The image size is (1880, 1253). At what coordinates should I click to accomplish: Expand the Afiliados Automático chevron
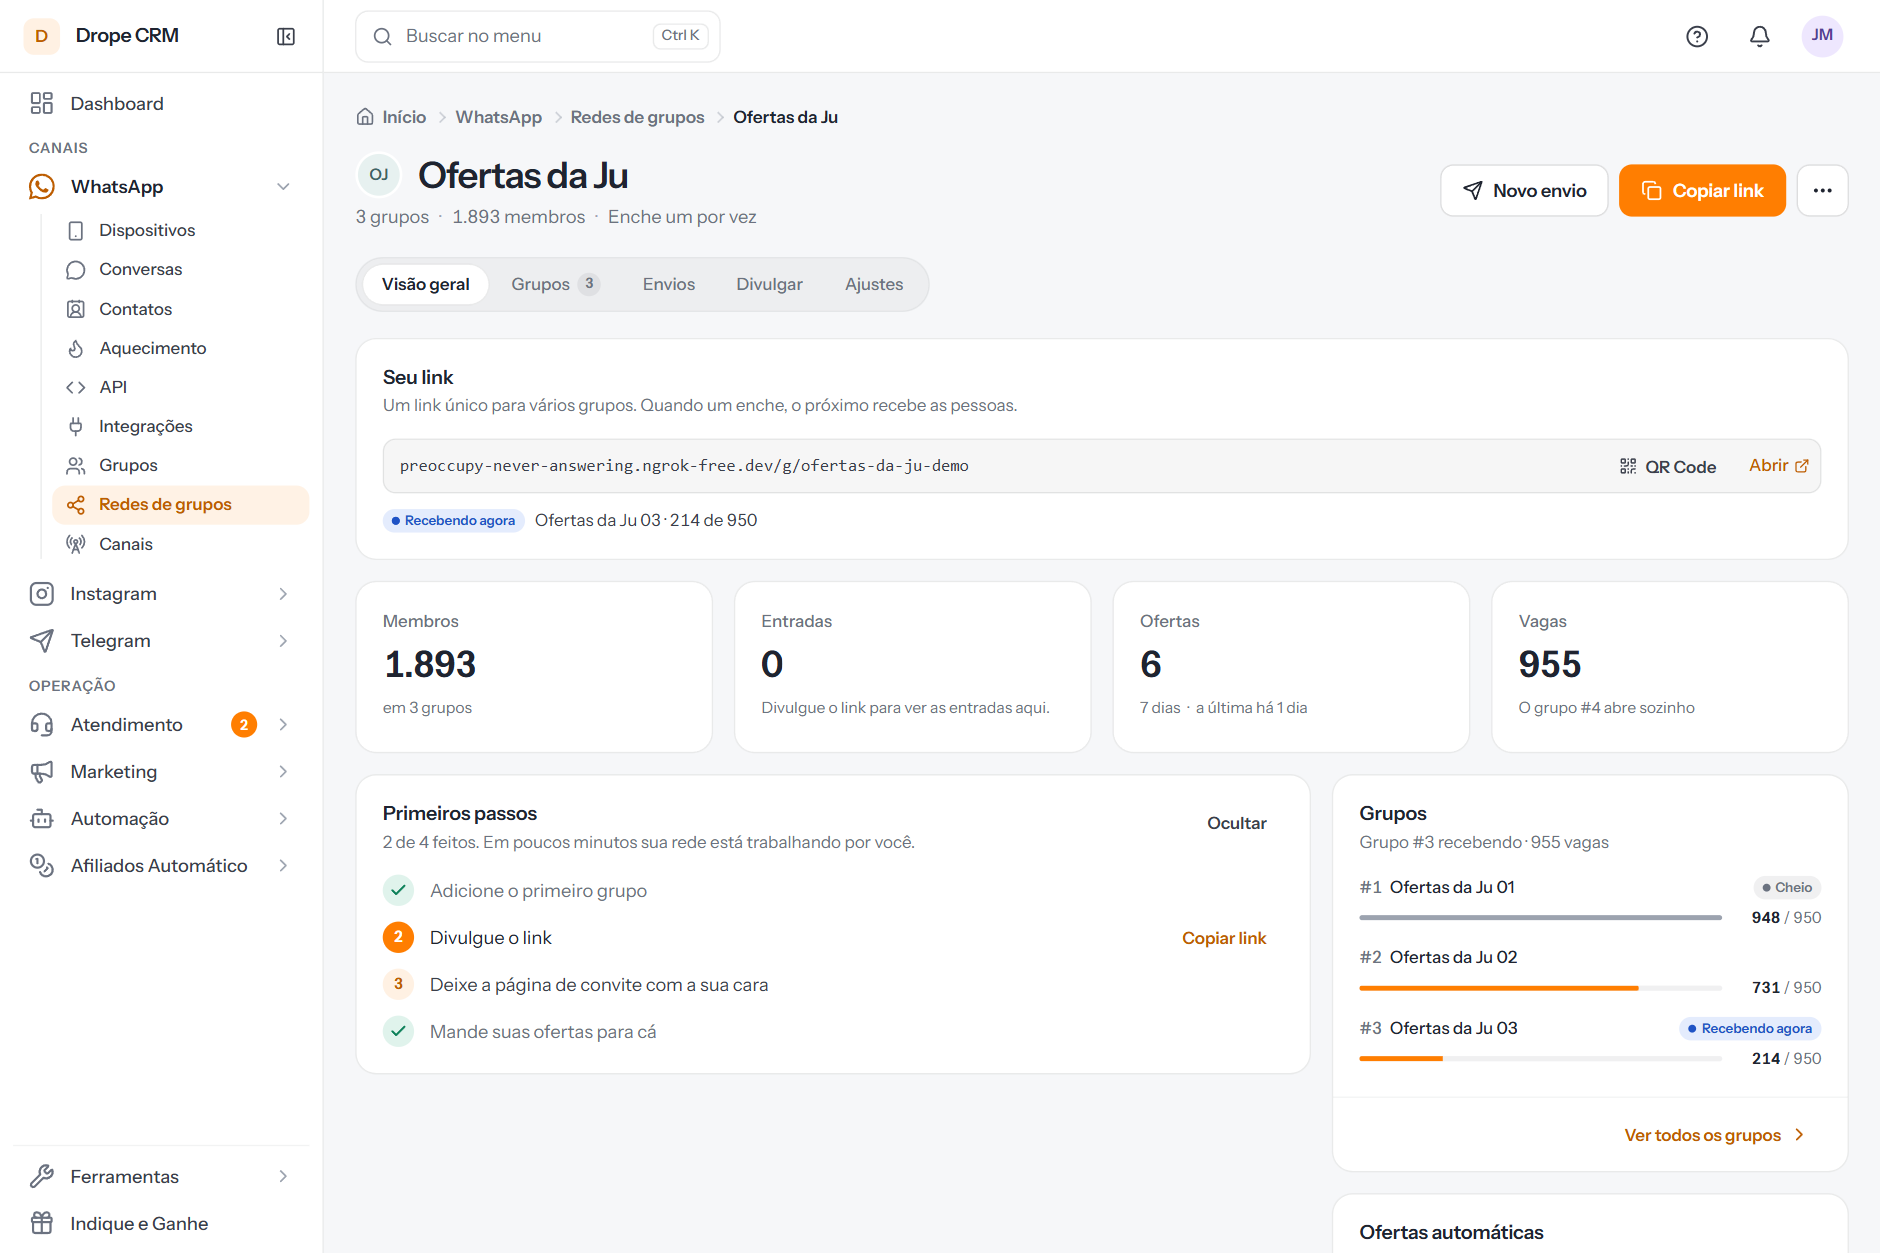(x=283, y=866)
